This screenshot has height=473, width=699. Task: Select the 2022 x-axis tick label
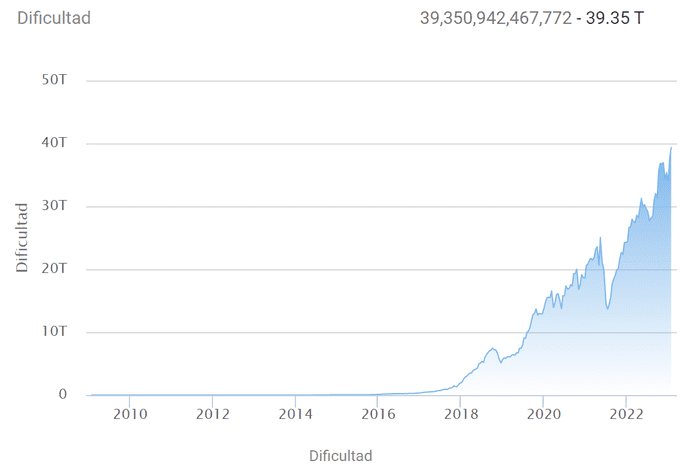tap(626, 414)
